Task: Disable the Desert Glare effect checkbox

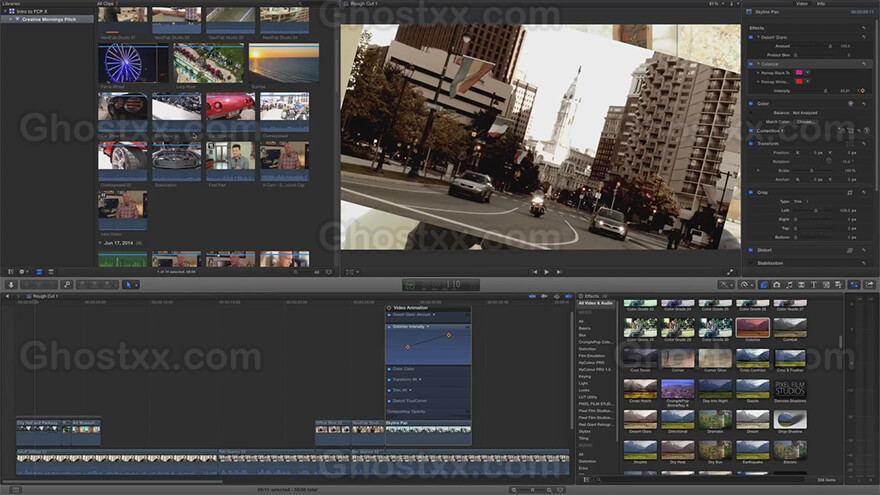Action: click(751, 37)
